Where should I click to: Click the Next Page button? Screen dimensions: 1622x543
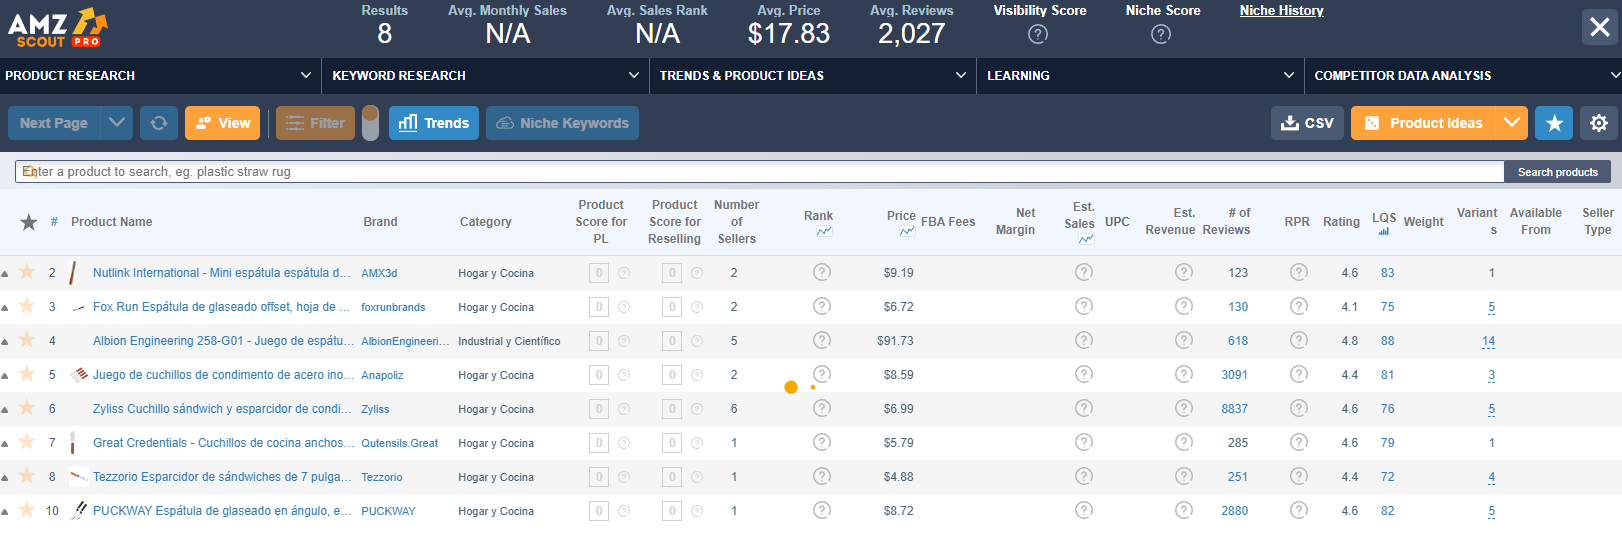pyautogui.click(x=54, y=123)
